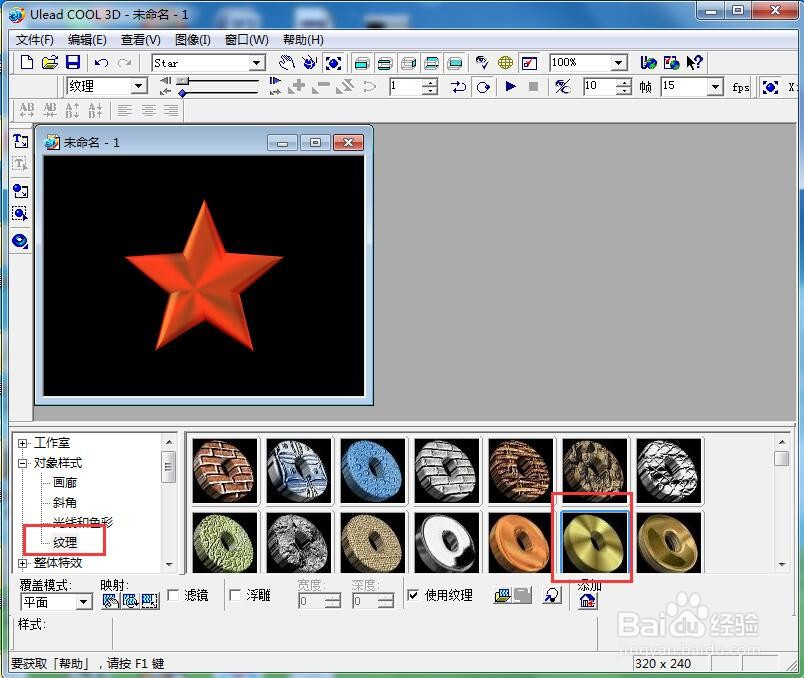Screen dimensions: 804x678
Task: Choose the orange glossy texture thumbnail
Action: coord(520,543)
